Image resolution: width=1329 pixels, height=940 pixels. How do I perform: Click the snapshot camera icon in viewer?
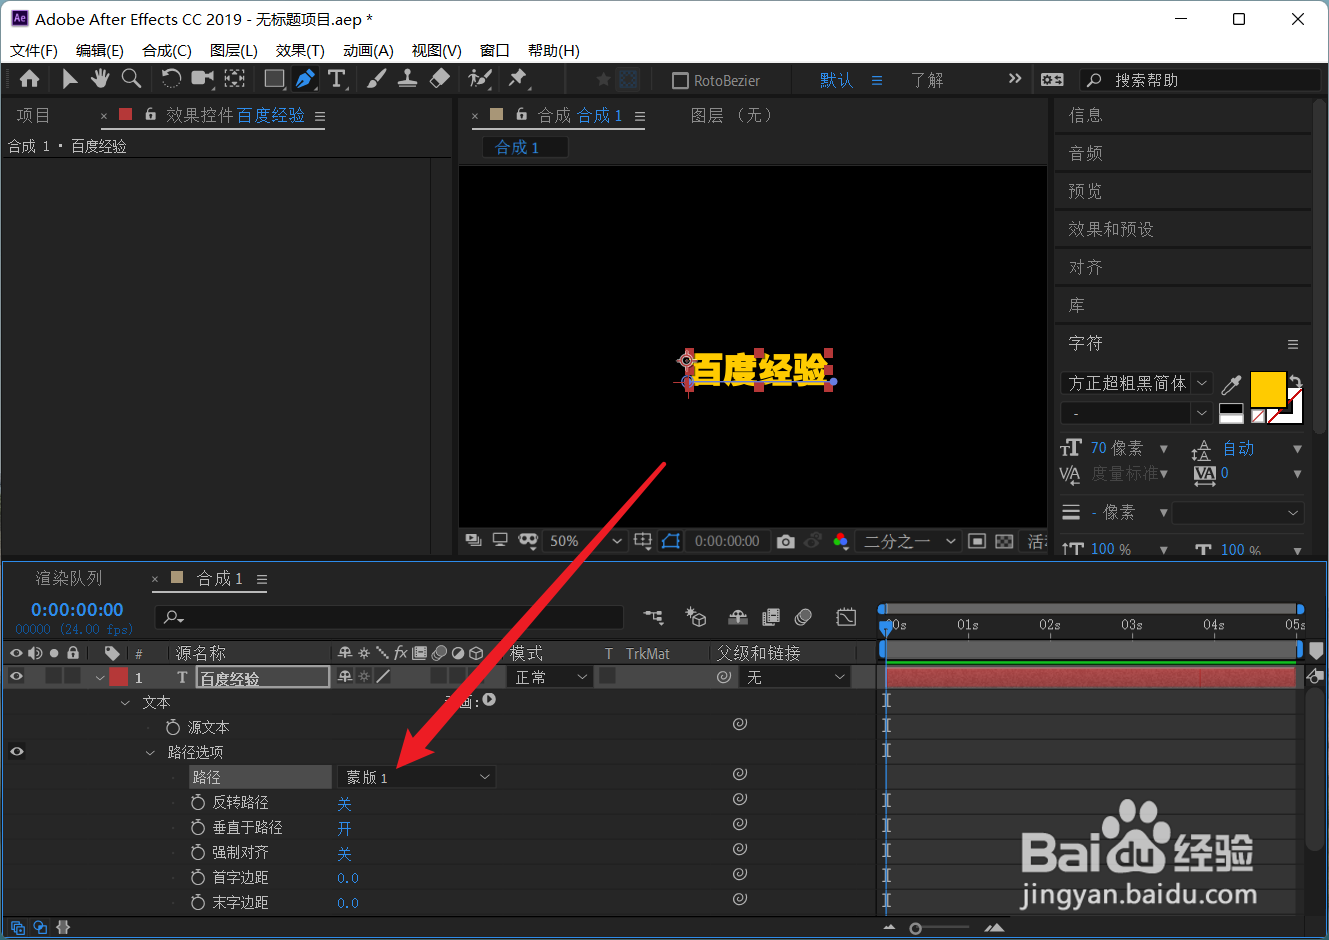coord(786,541)
